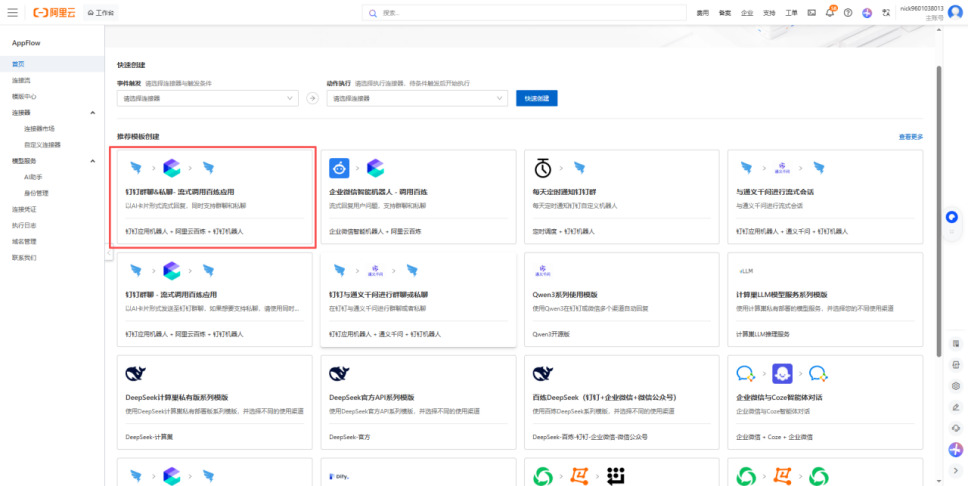Open the 工单 top menu

[x=791, y=12]
